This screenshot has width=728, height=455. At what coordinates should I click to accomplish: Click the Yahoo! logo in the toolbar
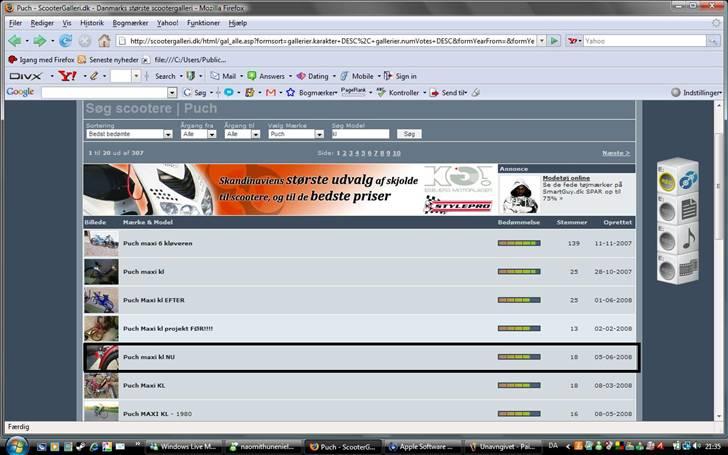68,76
